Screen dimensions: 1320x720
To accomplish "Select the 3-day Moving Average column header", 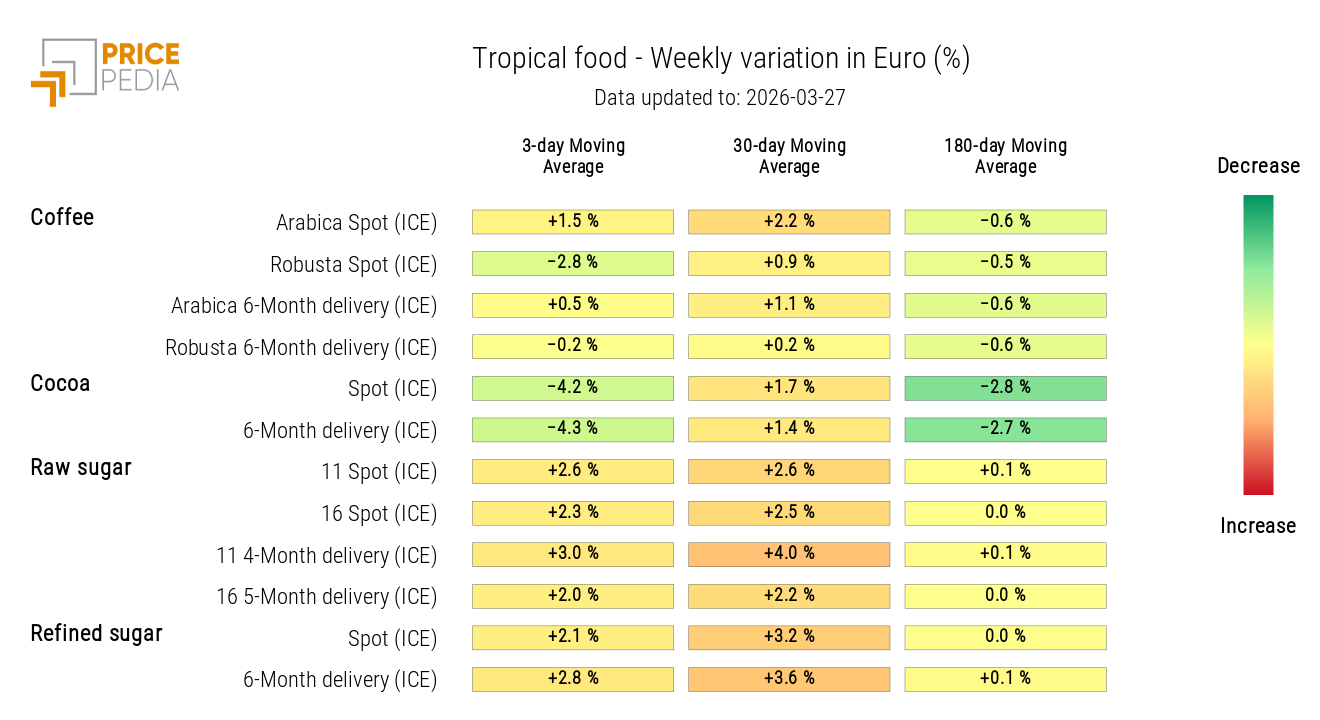I will 573,156.
